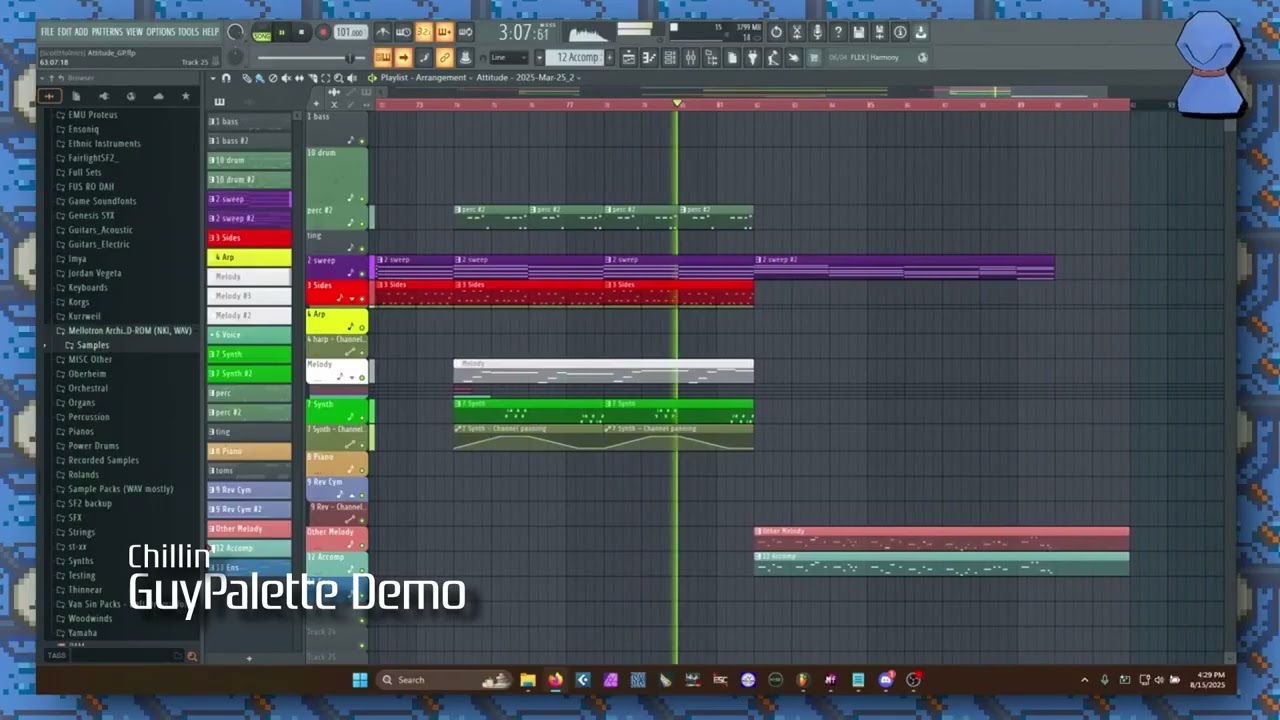Screen dimensions: 1280x720
Task: Toggle the link/multilink controllers icon
Action: (x=445, y=57)
